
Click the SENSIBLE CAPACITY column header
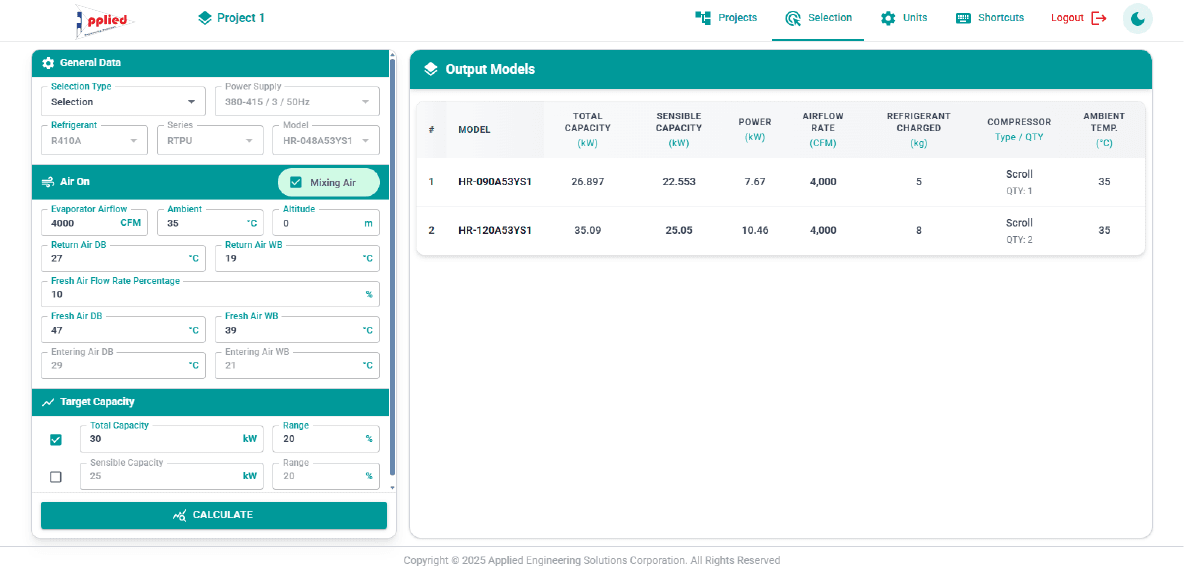click(679, 129)
